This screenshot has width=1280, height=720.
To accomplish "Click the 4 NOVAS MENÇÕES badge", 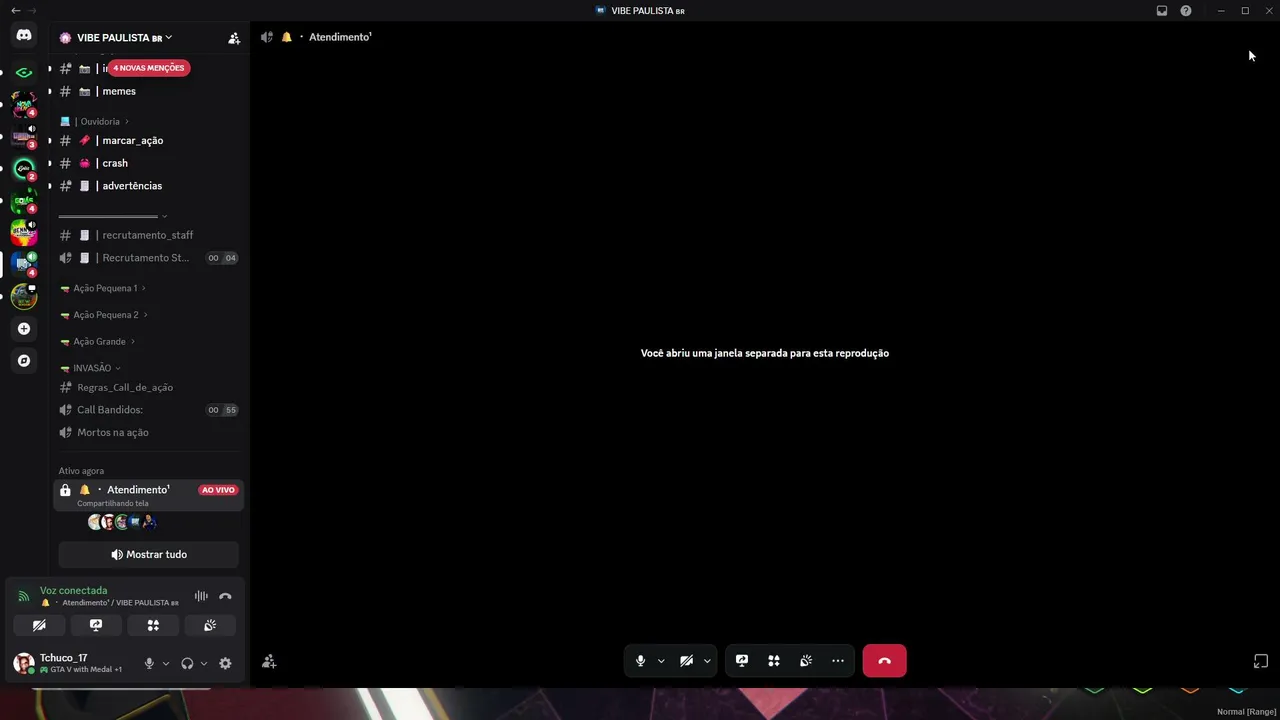I will tap(148, 68).
